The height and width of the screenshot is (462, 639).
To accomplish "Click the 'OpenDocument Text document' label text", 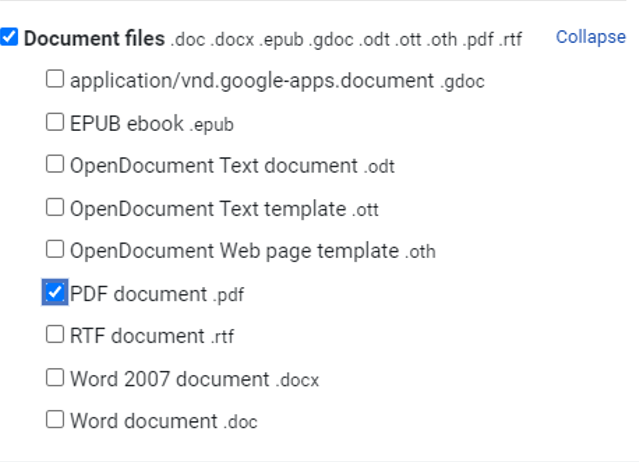I will coord(213,166).
